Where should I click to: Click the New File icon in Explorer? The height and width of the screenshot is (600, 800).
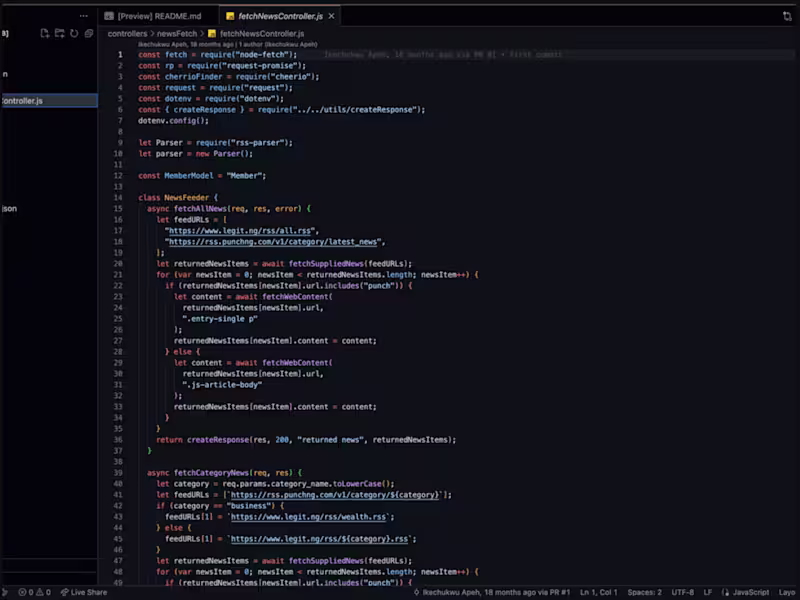tap(45, 34)
